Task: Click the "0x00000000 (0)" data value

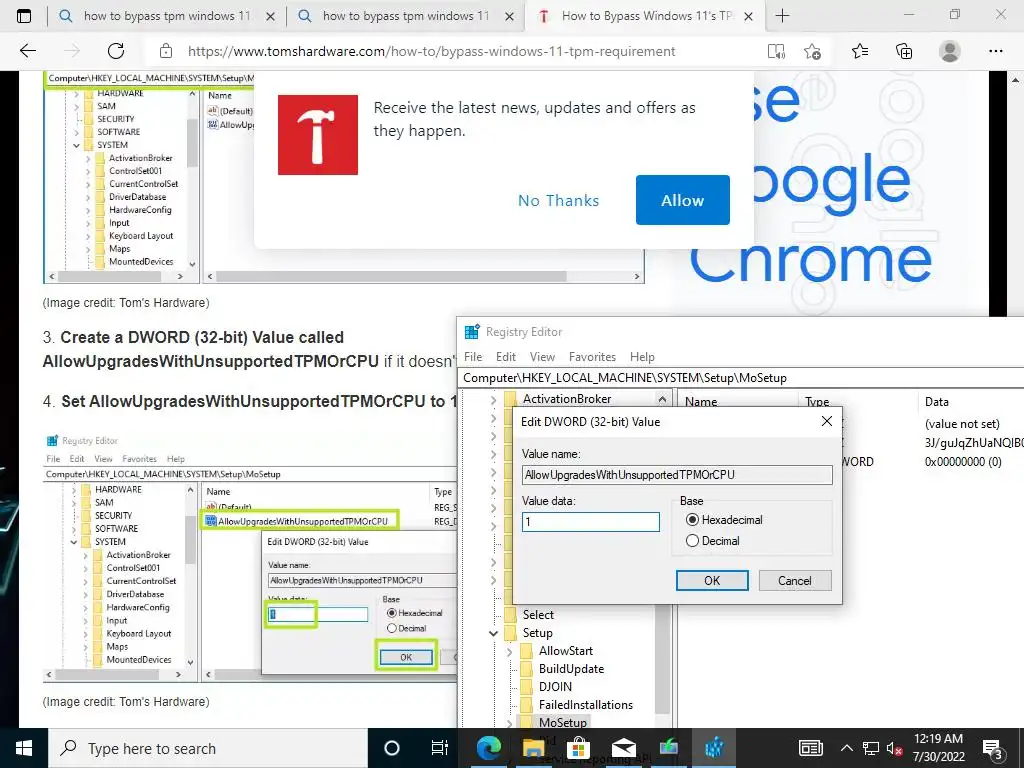Action: 963,462
